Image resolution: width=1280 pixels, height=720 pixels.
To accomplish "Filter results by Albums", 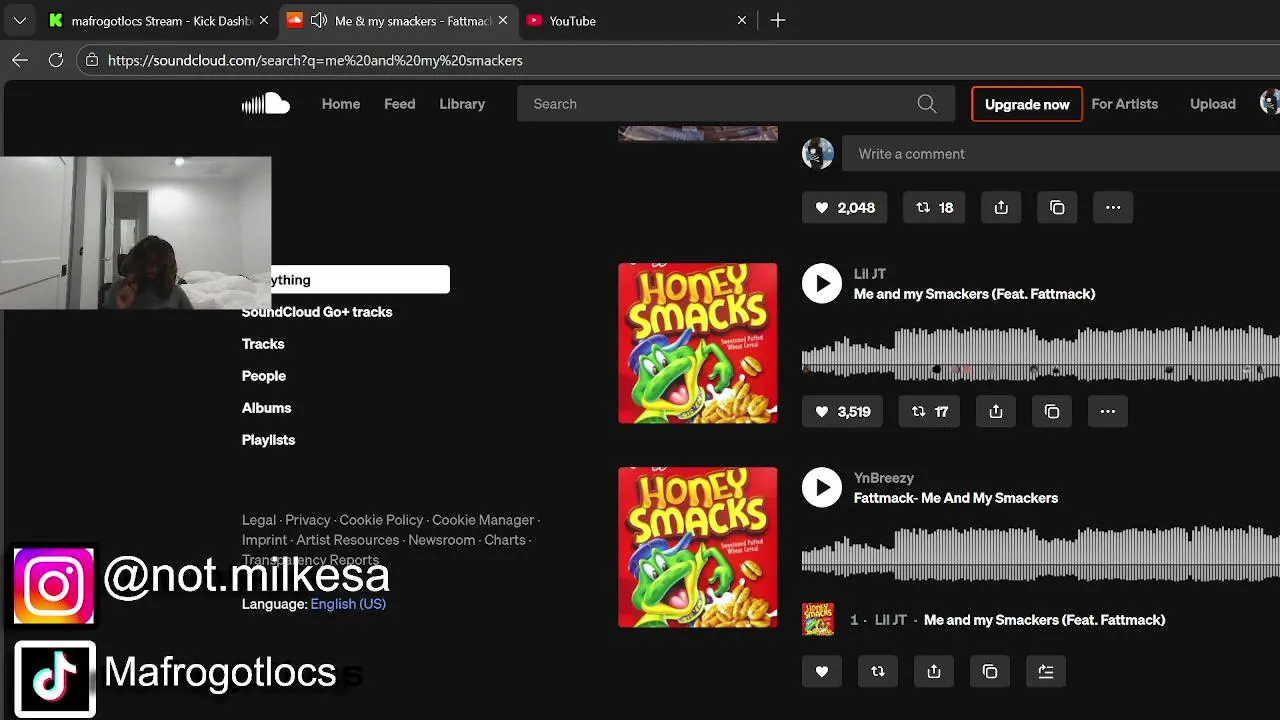I will tap(266, 408).
